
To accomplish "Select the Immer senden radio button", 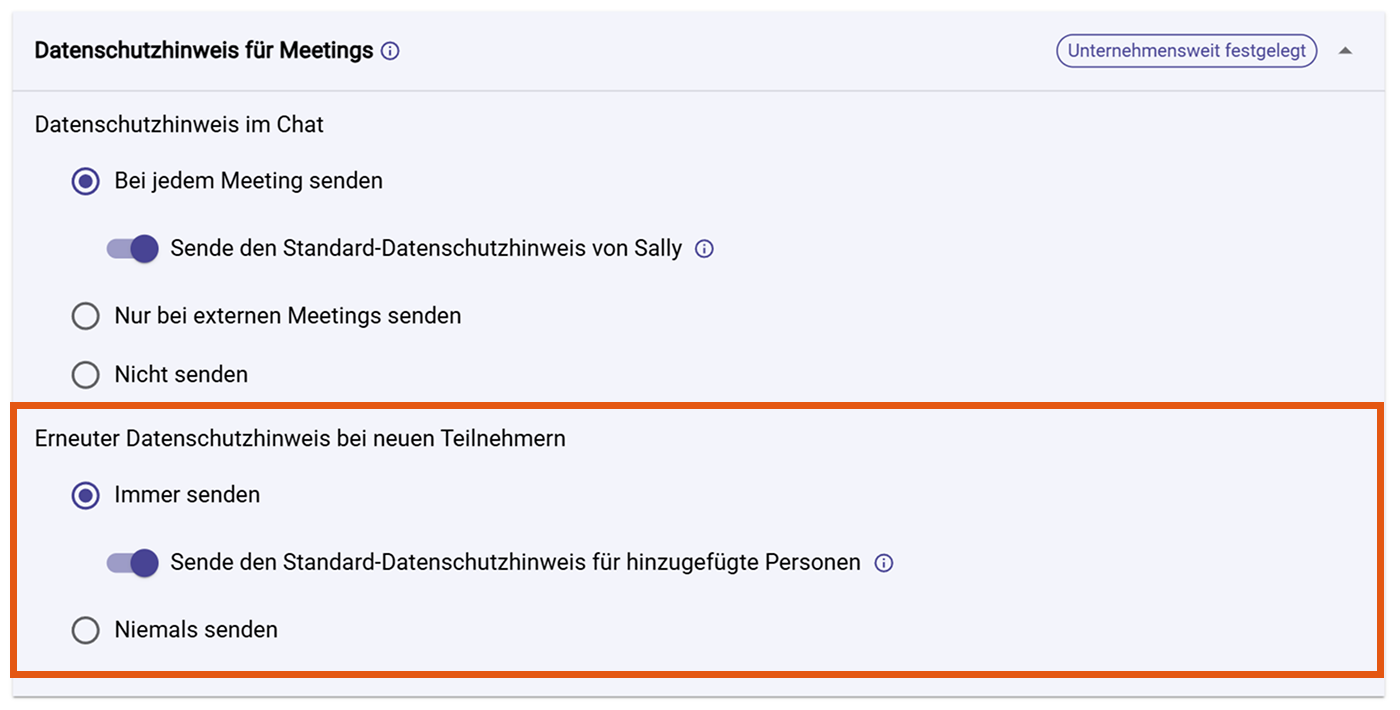I will tap(86, 495).
